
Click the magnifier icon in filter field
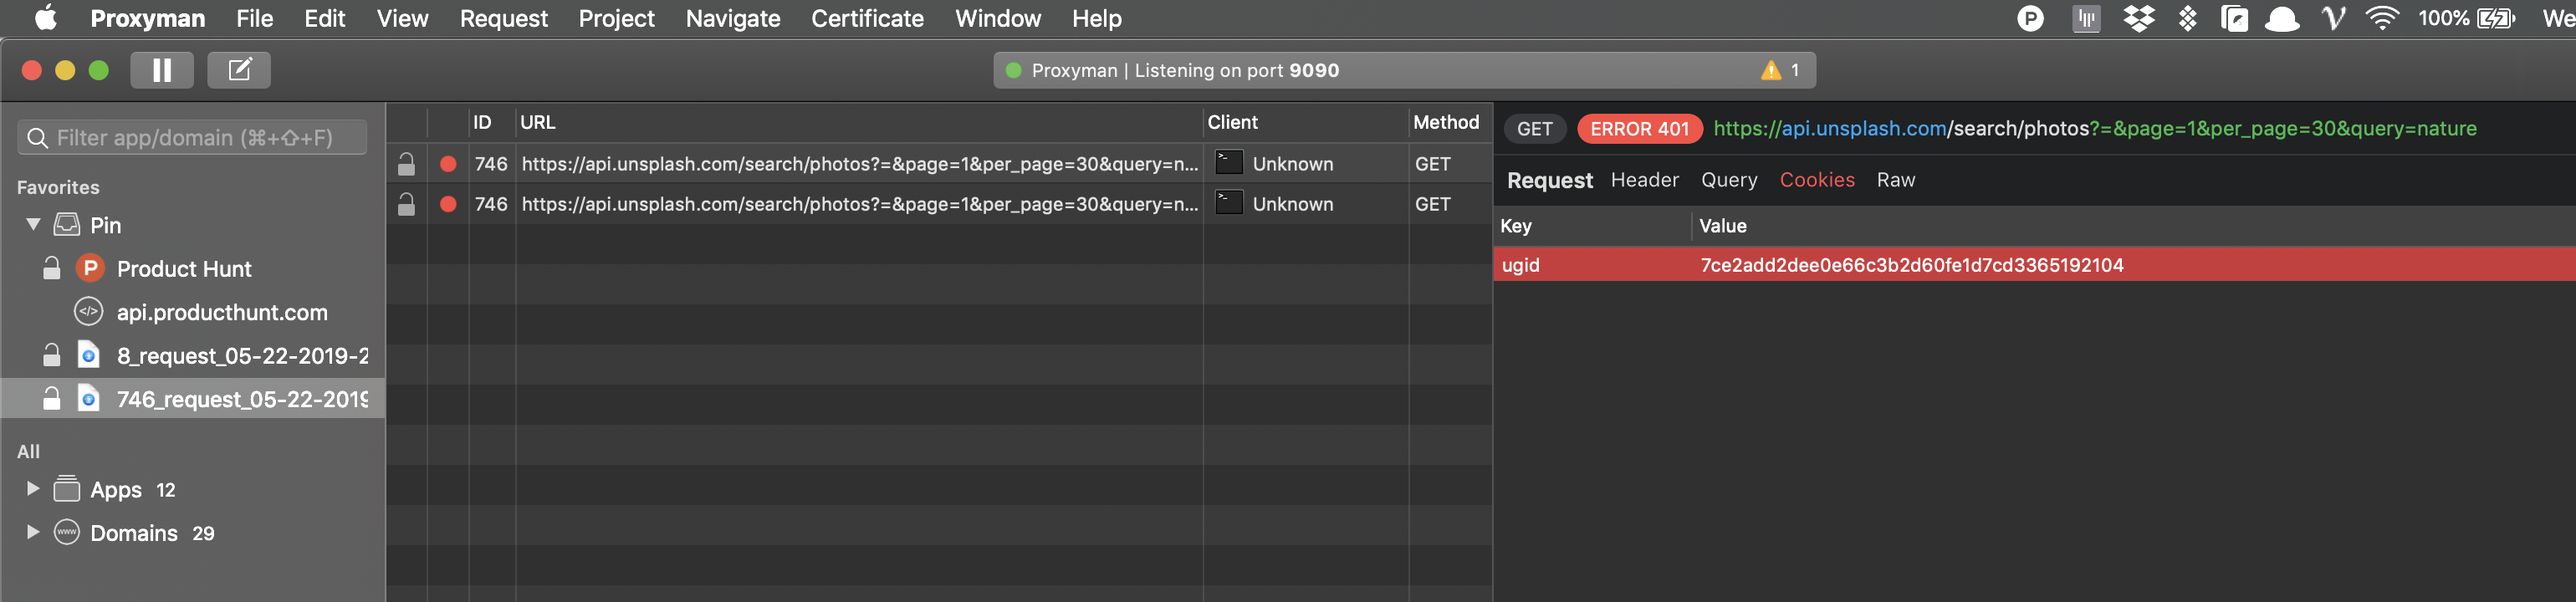(38, 138)
